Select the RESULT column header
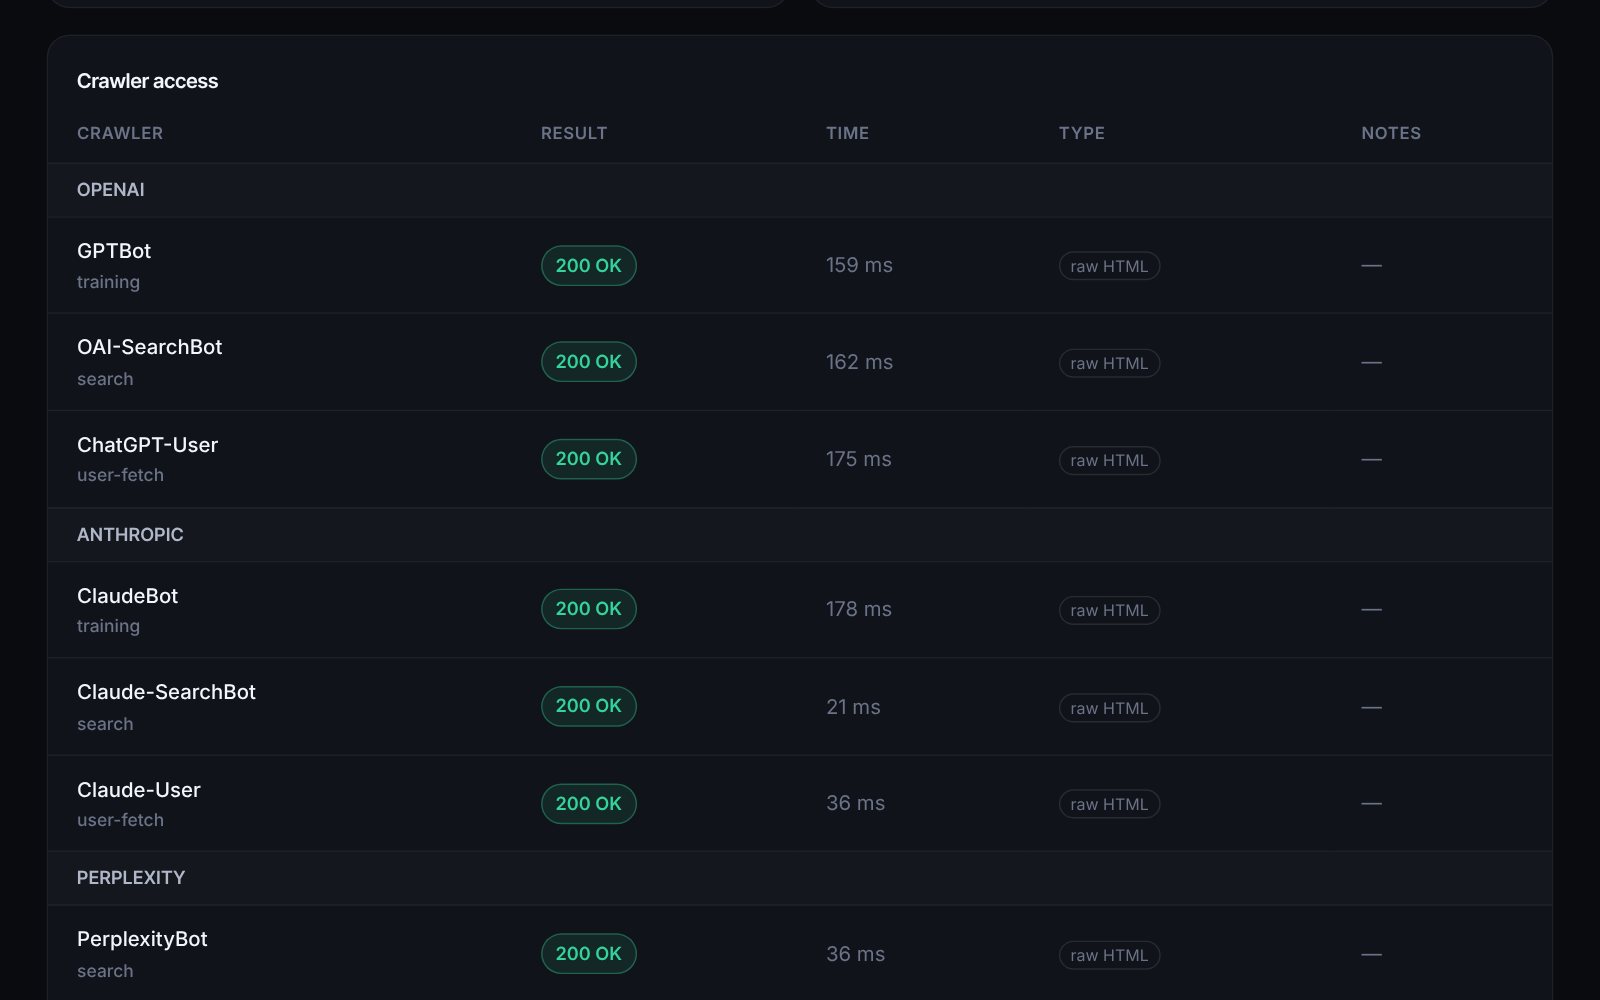1600x1000 pixels. point(574,133)
